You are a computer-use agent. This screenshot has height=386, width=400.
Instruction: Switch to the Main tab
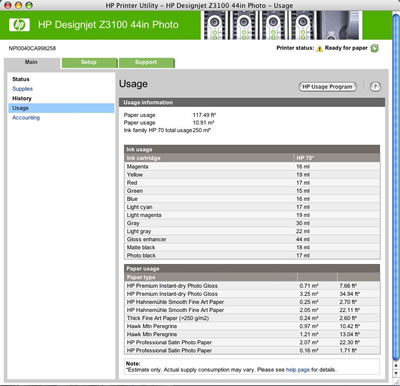(32, 63)
